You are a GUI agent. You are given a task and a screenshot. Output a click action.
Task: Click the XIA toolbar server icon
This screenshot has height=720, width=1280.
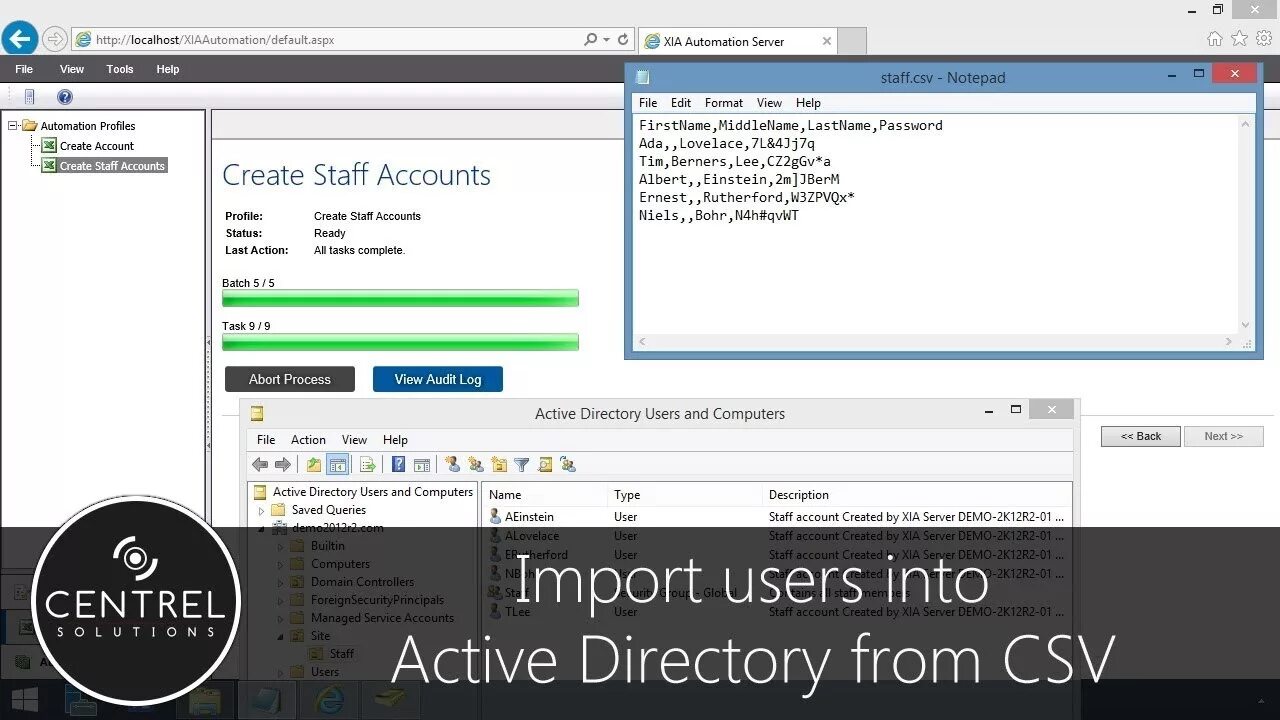coord(29,97)
